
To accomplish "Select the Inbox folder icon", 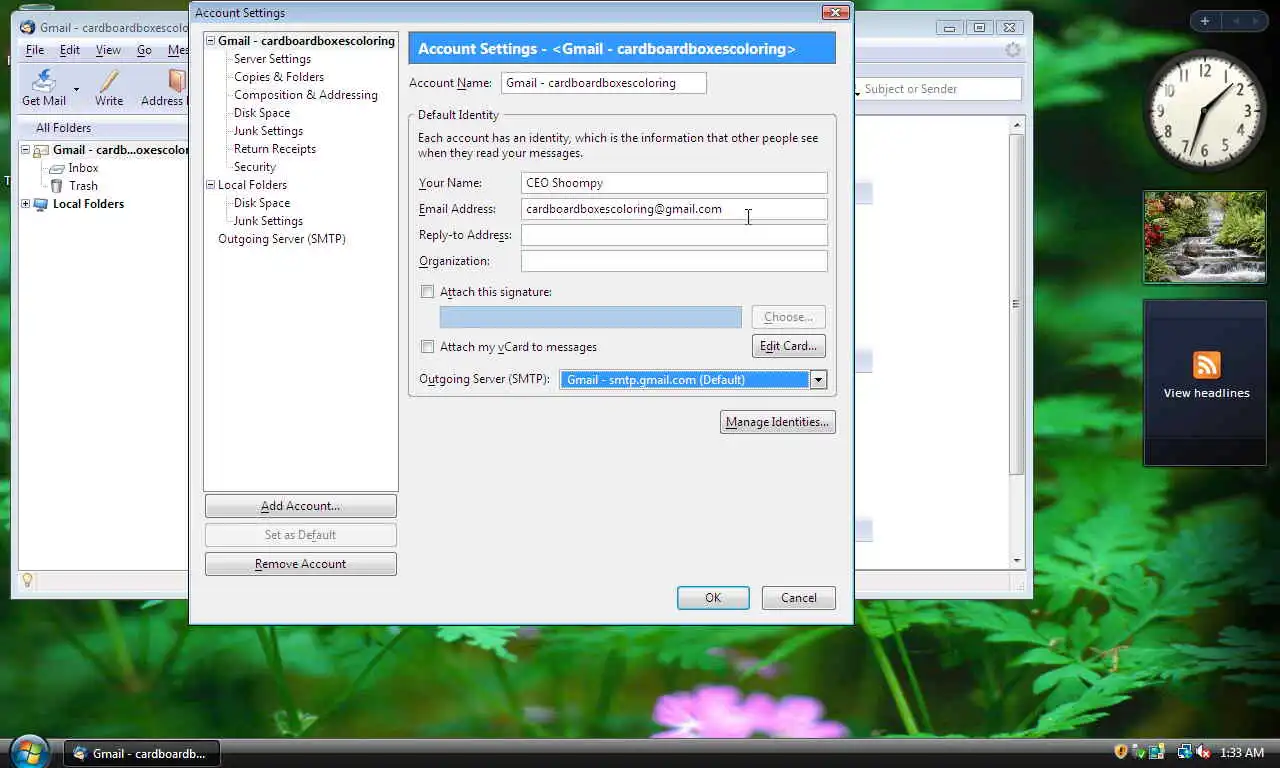I will (x=57, y=169).
